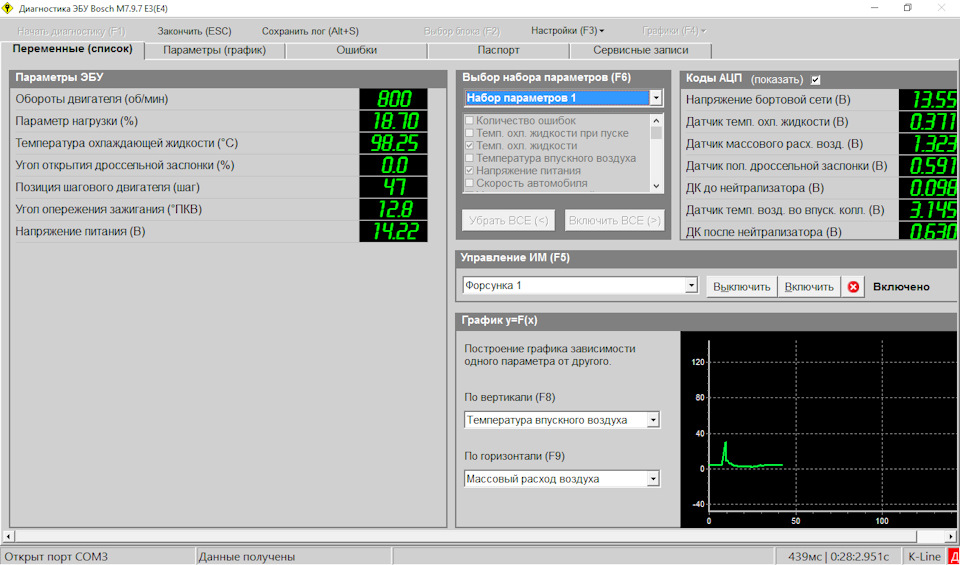Click the ДК до нейтрализатора (В) row
960x565 pixels.
pyautogui.click(x=821, y=188)
